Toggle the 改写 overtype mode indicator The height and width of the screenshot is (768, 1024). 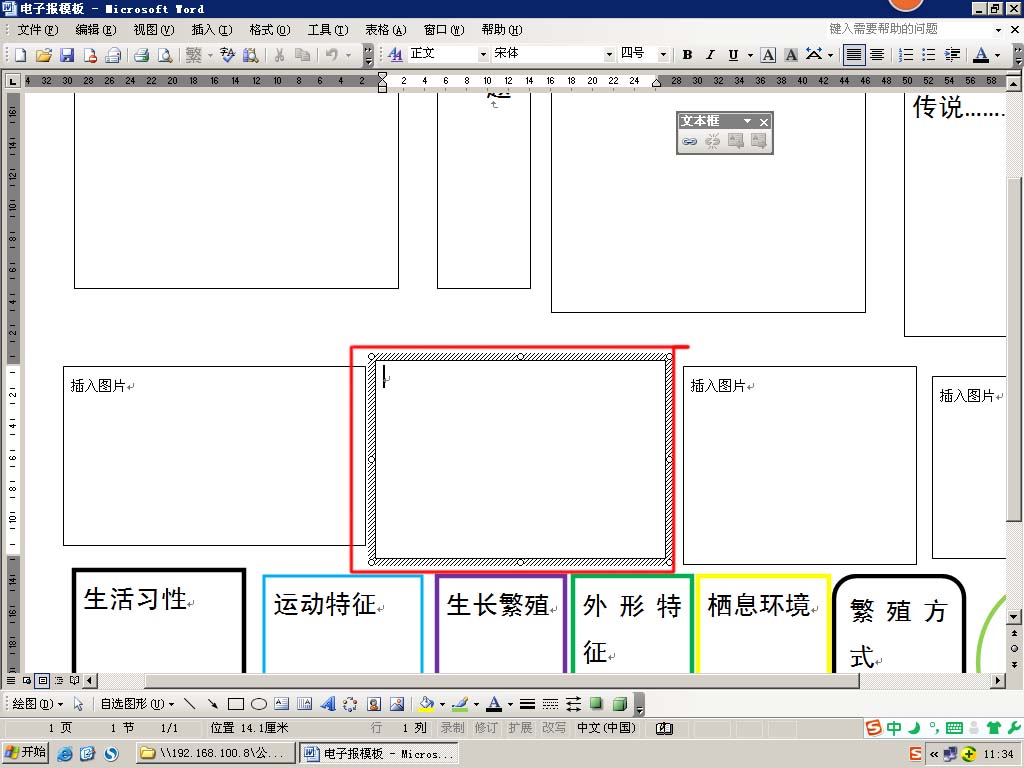click(553, 728)
